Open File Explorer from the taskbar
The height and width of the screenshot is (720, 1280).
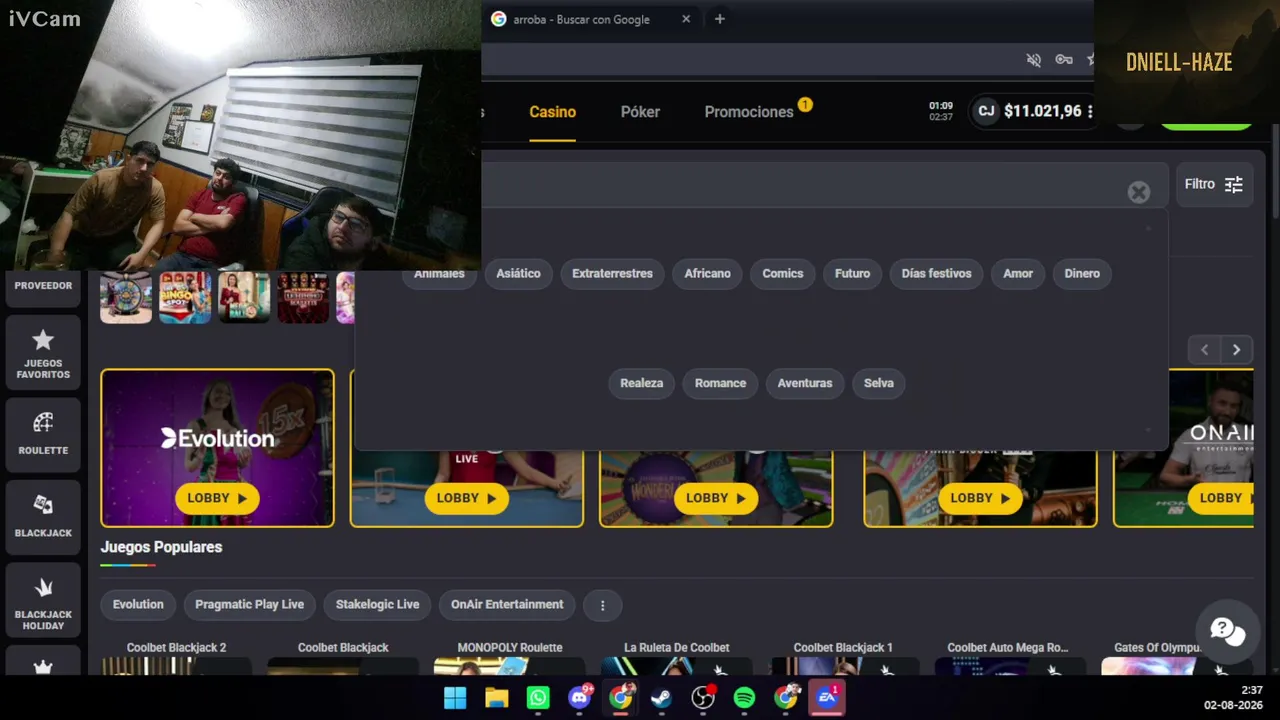click(x=497, y=697)
